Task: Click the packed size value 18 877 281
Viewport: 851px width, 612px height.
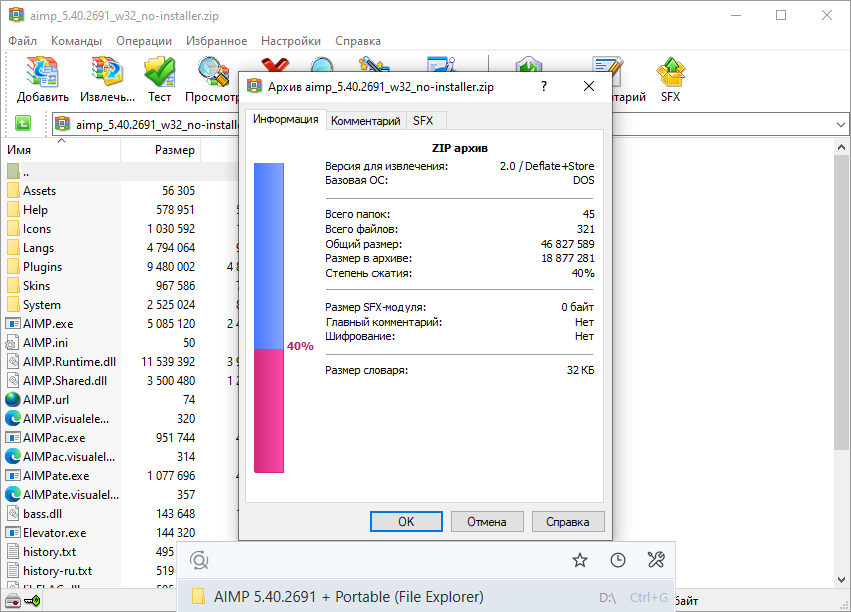Action: [x=568, y=258]
